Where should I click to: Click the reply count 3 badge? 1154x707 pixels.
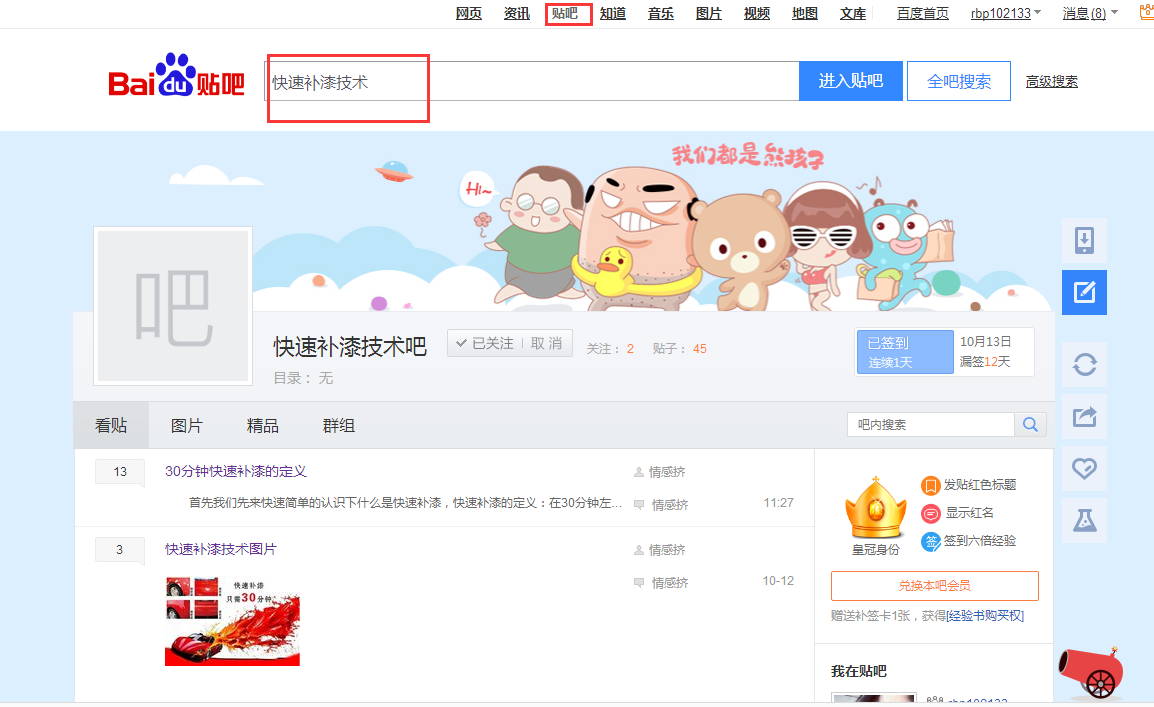[x=120, y=550]
